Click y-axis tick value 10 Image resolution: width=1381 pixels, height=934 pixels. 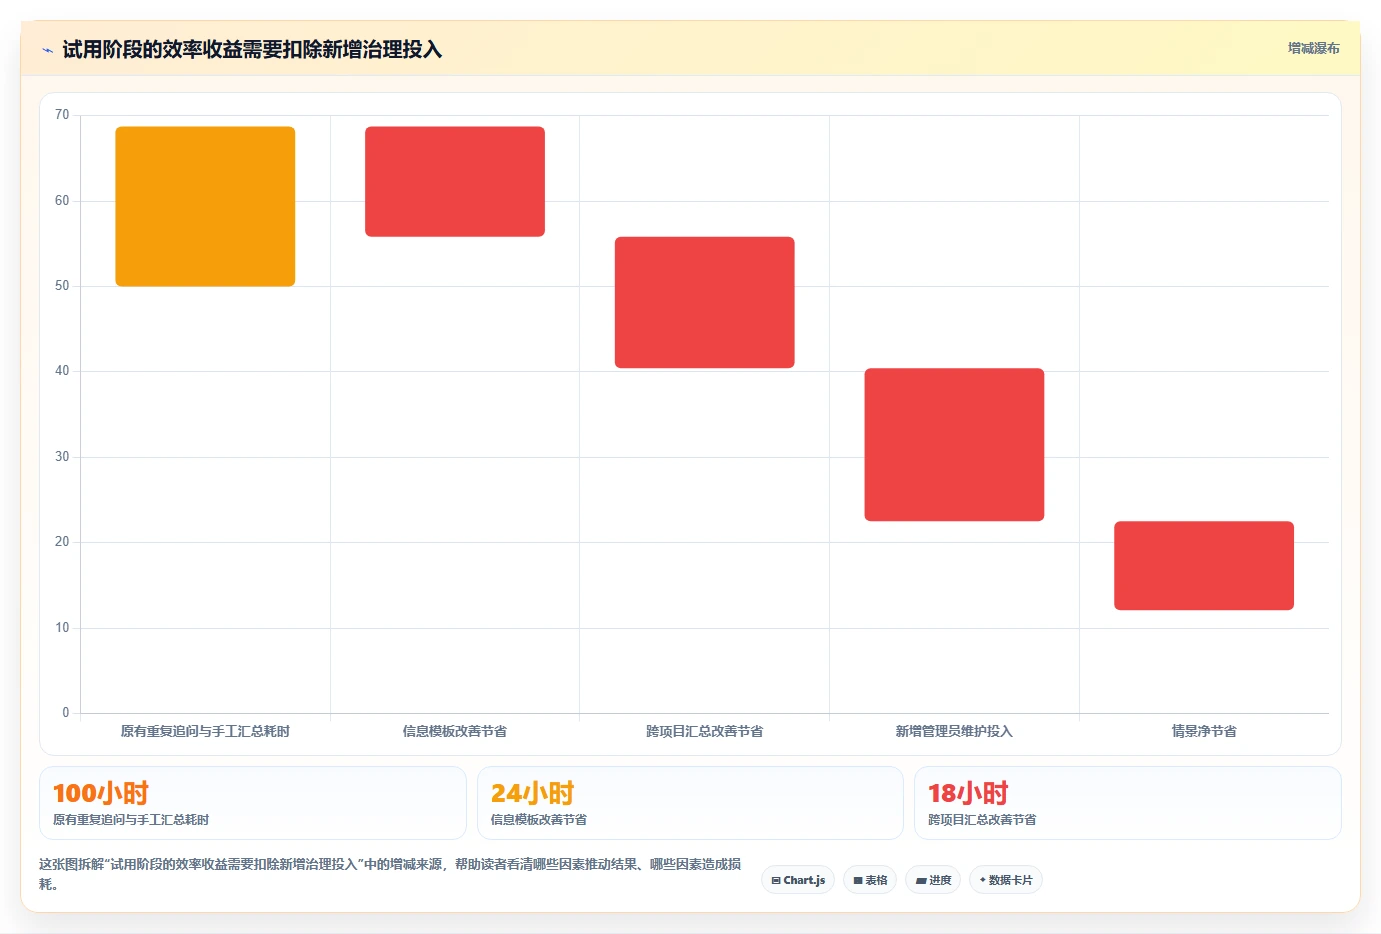coord(62,628)
